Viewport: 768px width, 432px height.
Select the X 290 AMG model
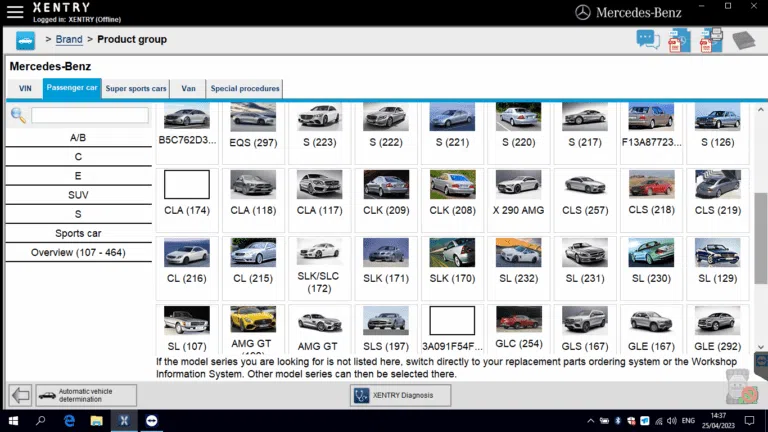(x=519, y=199)
